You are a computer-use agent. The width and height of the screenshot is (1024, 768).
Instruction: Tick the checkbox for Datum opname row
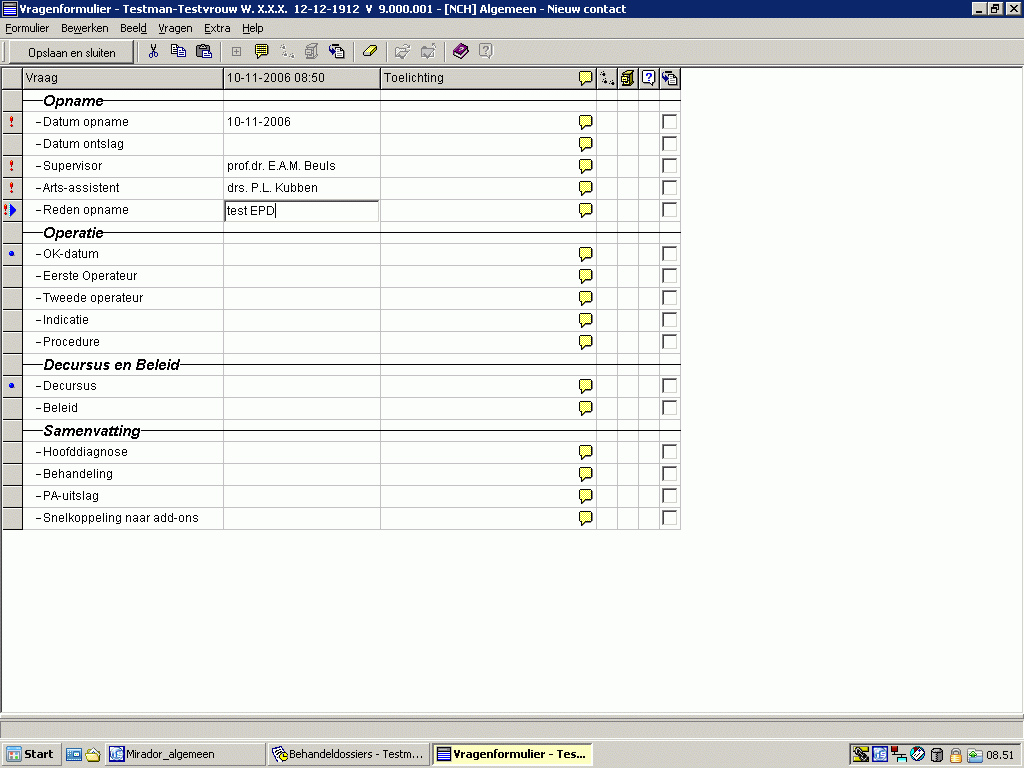669,122
